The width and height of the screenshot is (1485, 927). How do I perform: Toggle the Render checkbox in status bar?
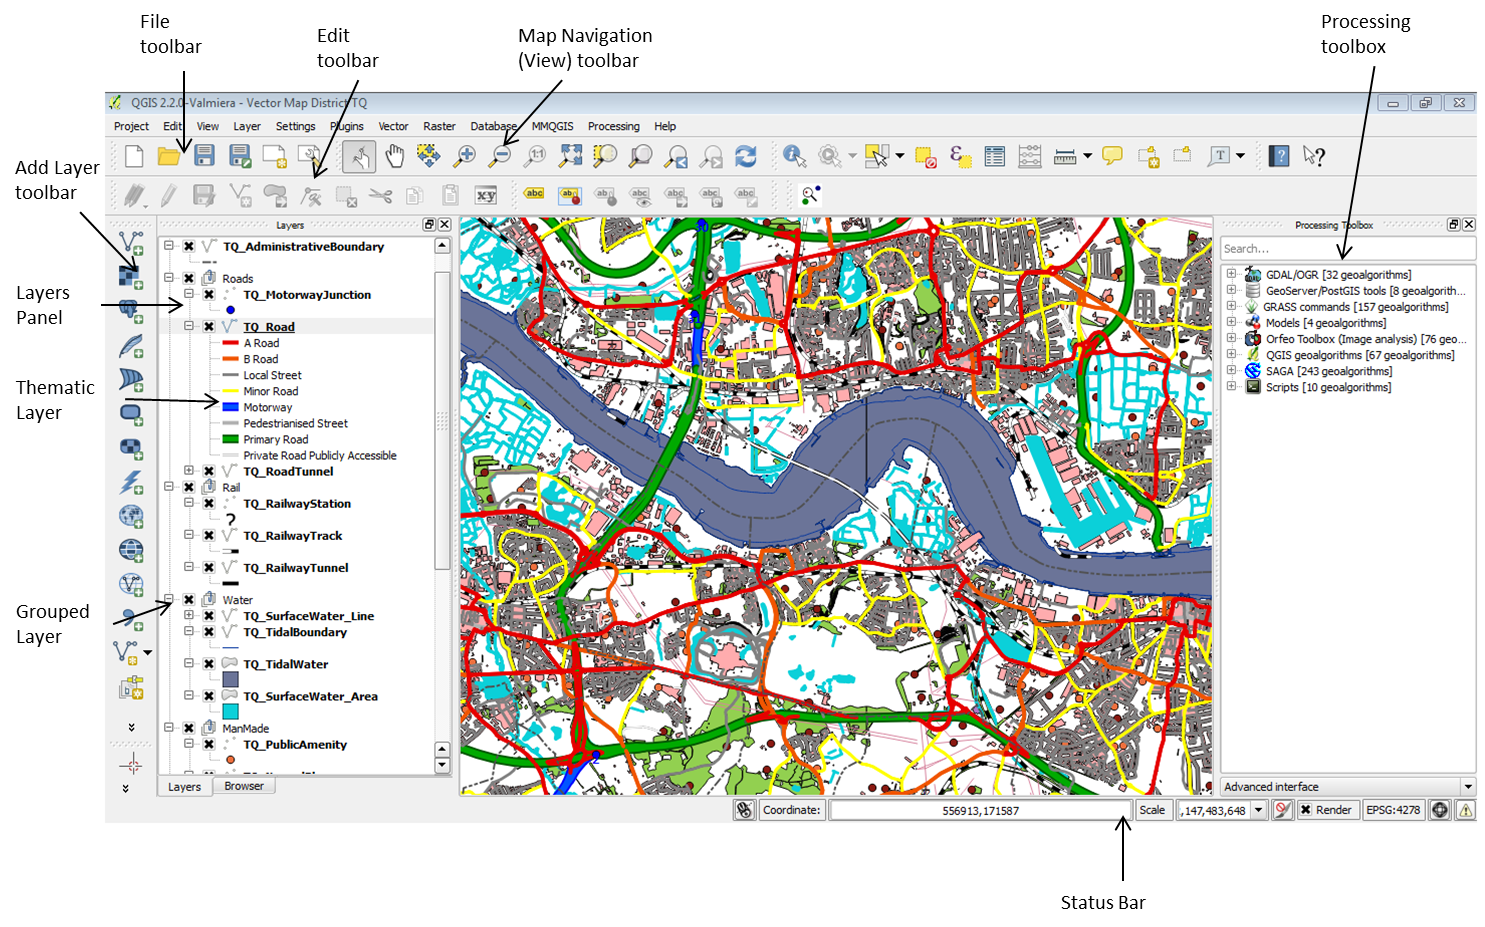[1306, 810]
